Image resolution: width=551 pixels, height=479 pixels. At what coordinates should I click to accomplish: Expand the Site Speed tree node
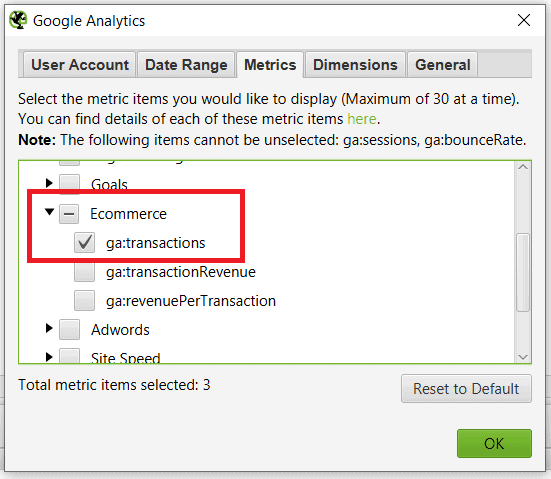pyautogui.click(x=49, y=357)
